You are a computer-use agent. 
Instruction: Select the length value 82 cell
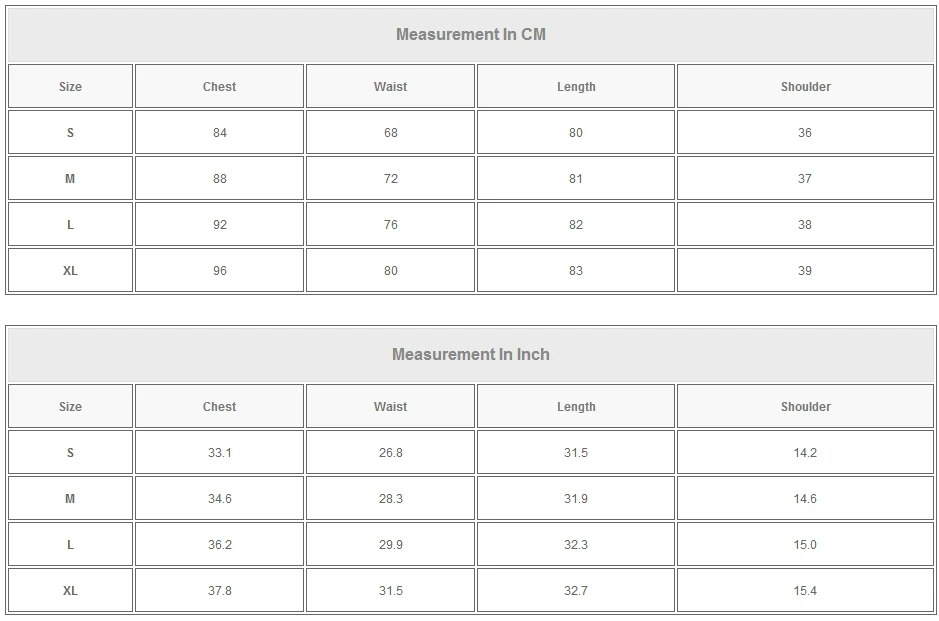click(x=576, y=225)
